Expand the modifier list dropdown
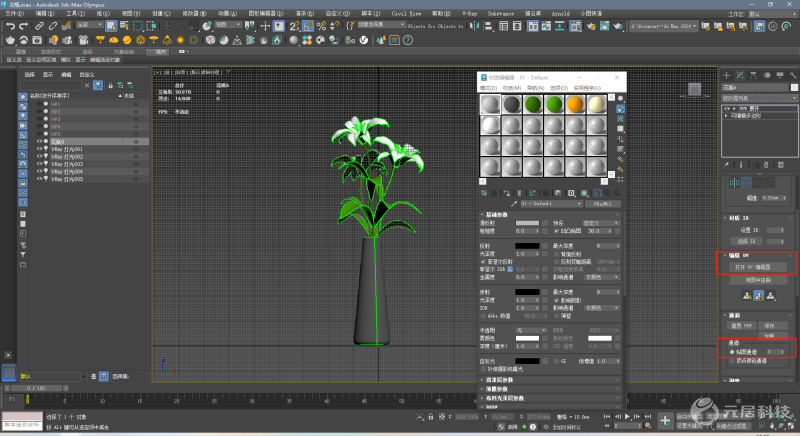 (758, 99)
